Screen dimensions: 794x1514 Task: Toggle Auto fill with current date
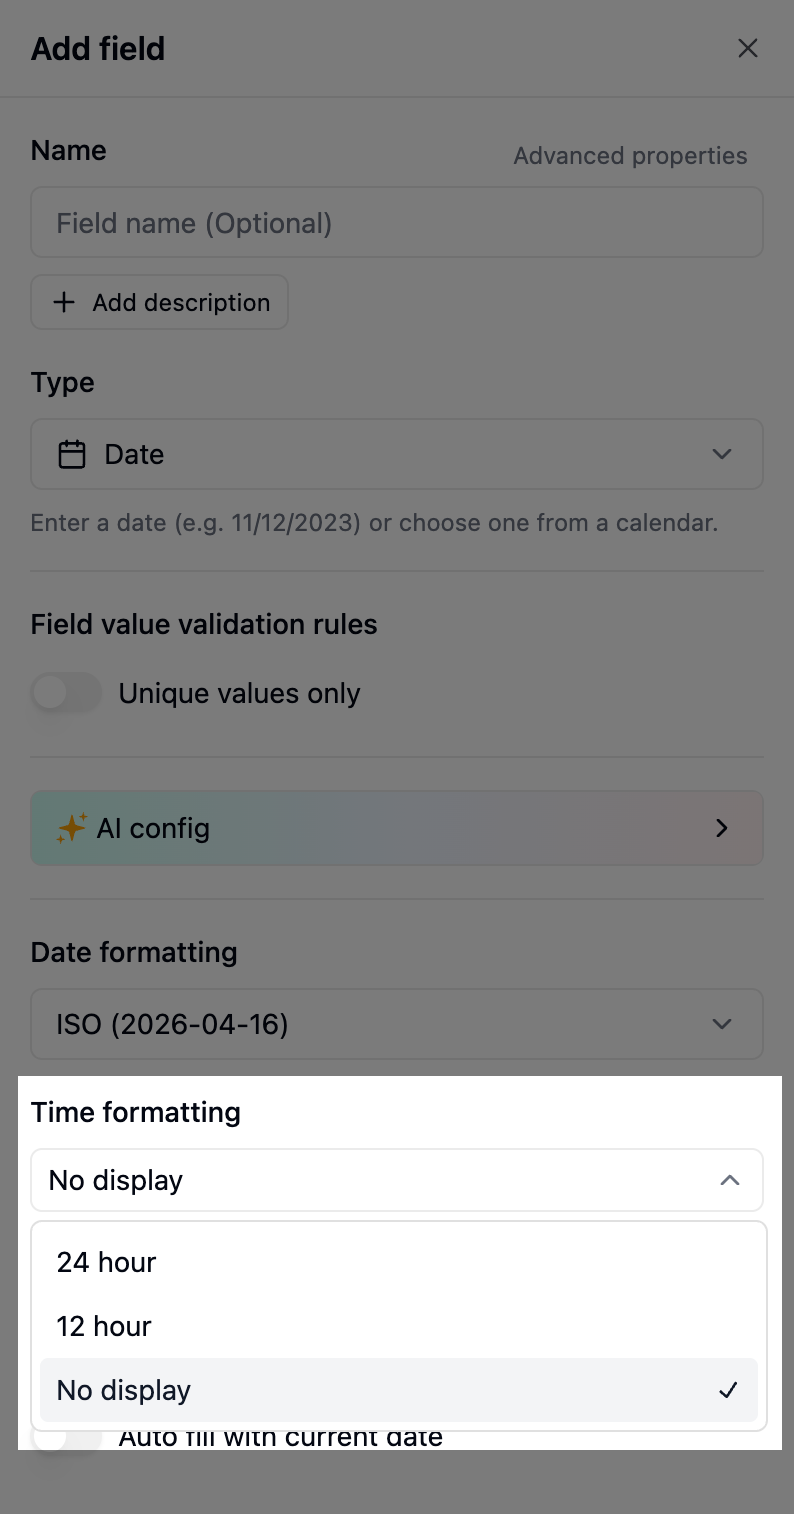click(x=66, y=1438)
